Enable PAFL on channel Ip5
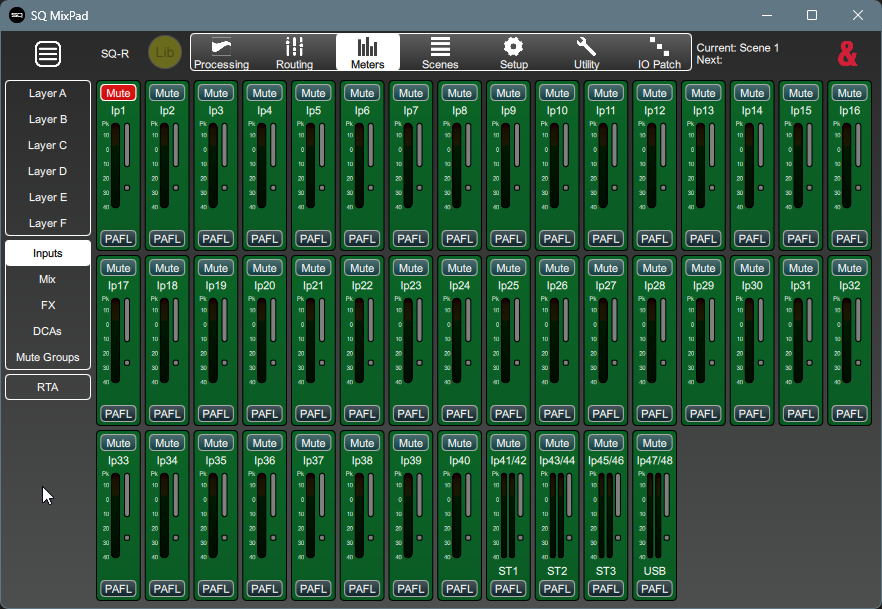Viewport: 882px width, 609px height. [x=313, y=239]
